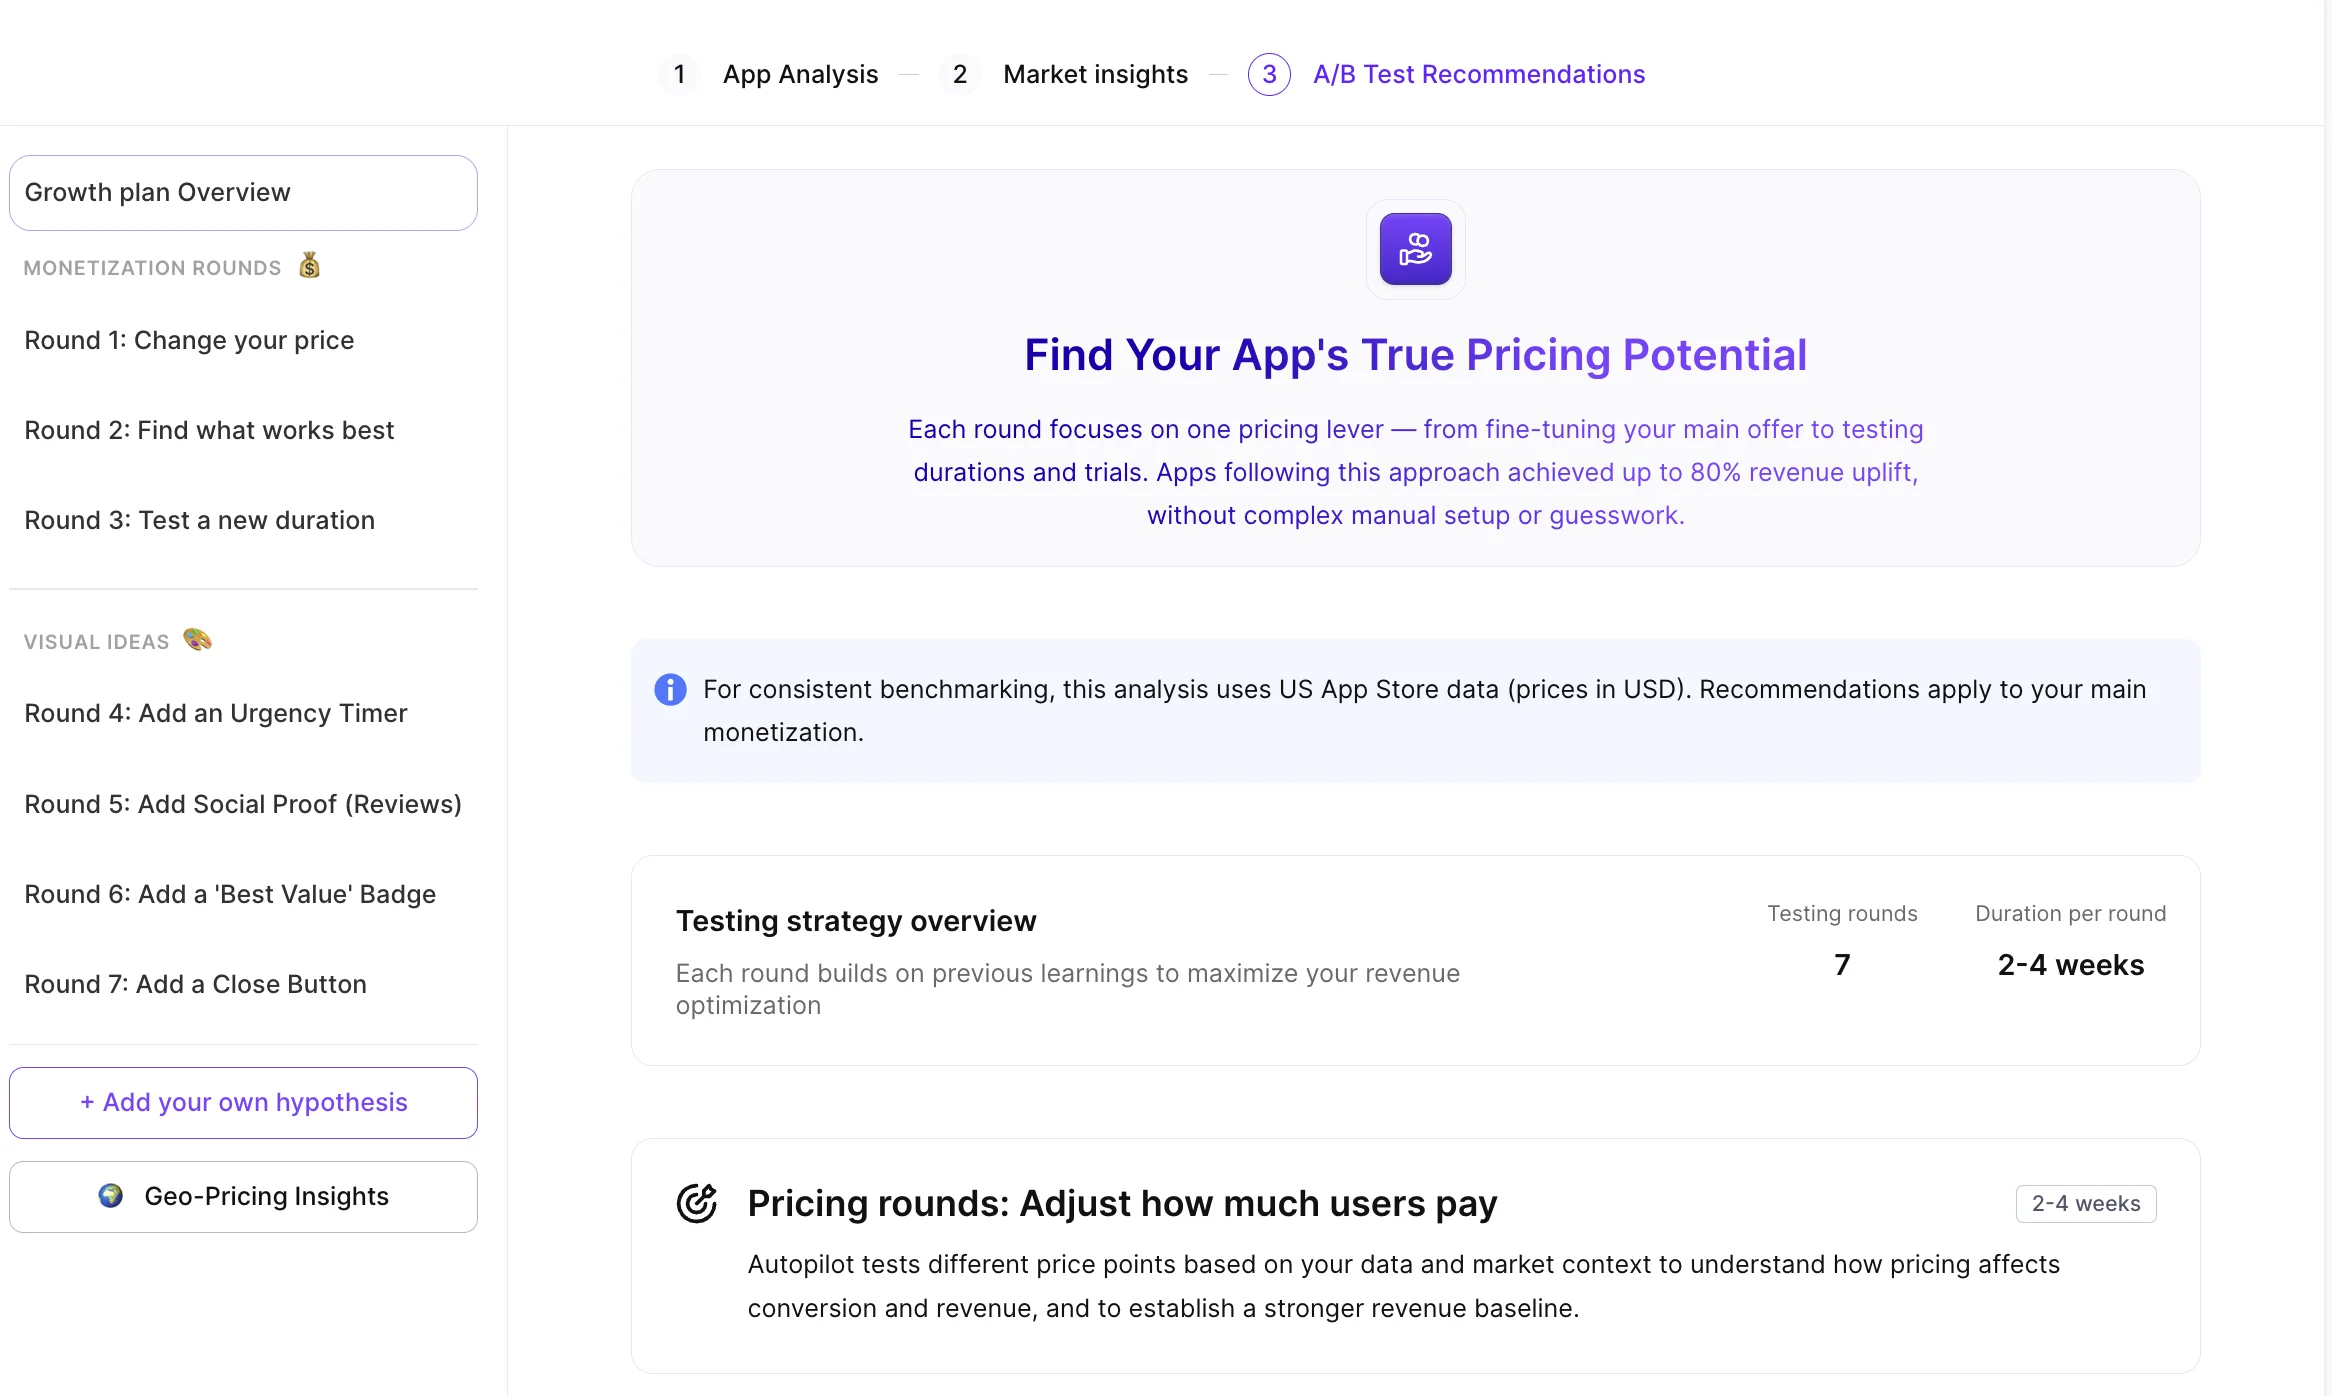Open the Market insights step
2332x1396 pixels.
tap(1095, 74)
